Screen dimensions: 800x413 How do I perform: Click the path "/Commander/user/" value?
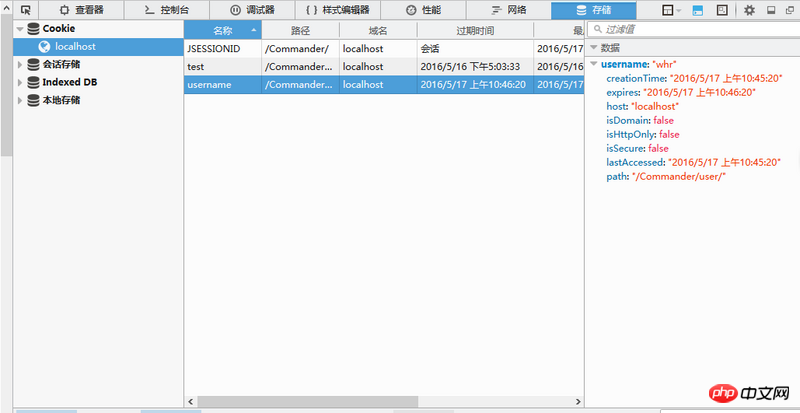coord(679,177)
